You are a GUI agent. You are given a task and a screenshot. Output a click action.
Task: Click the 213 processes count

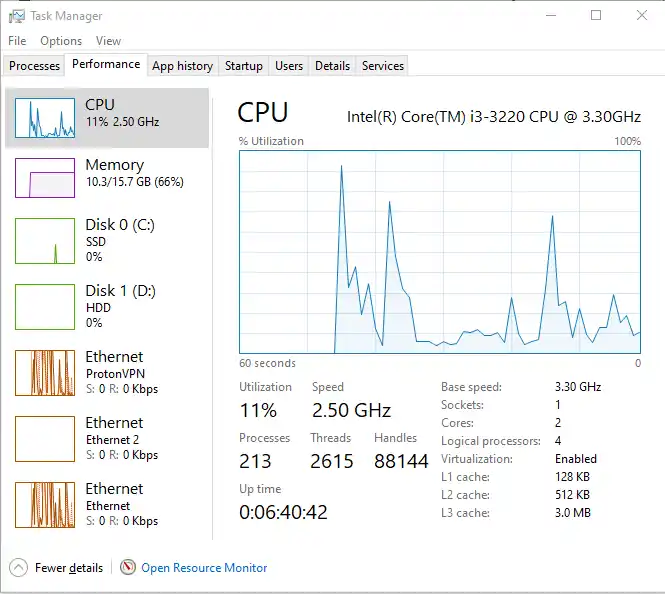tap(255, 461)
